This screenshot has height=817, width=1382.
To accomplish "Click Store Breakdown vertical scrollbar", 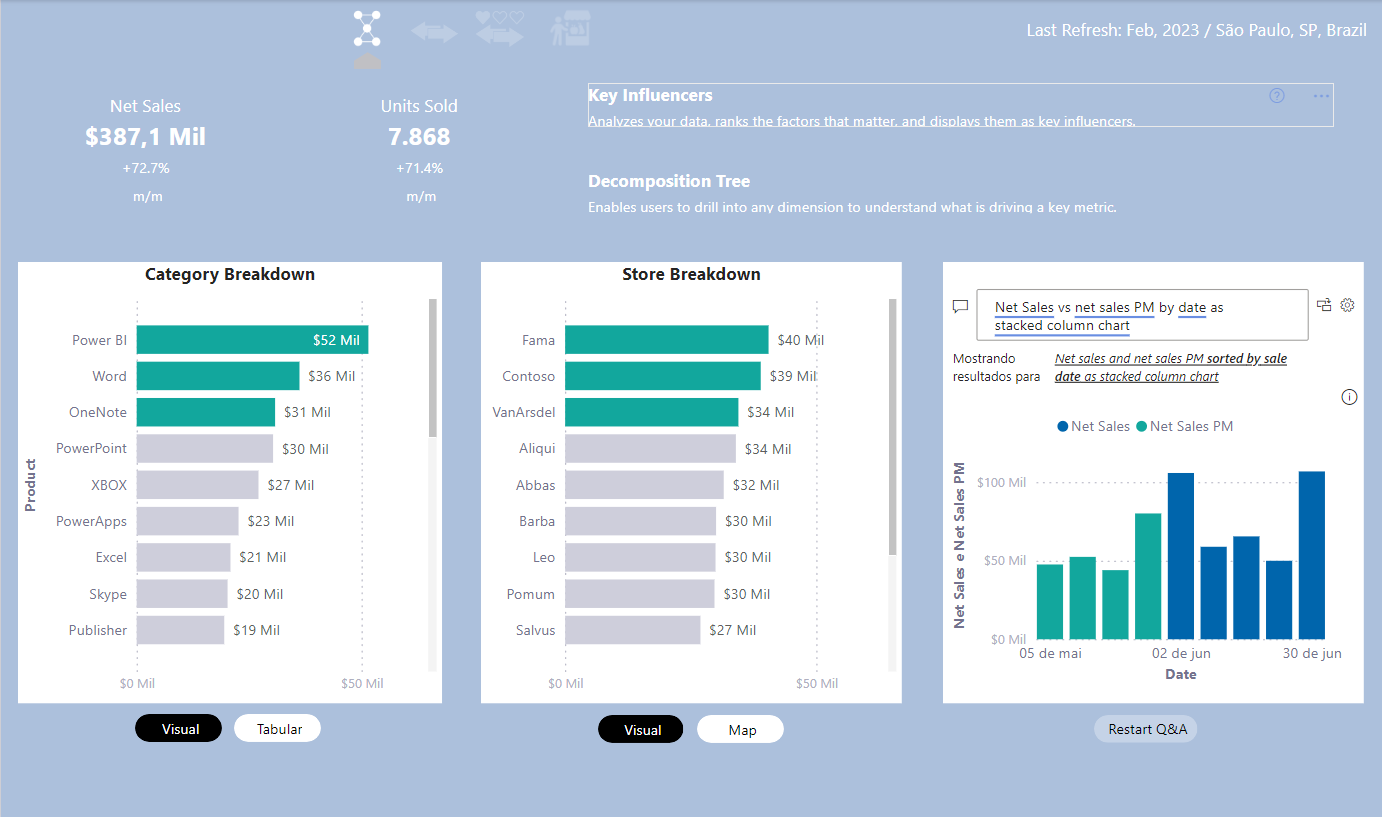I will pyautogui.click(x=893, y=427).
